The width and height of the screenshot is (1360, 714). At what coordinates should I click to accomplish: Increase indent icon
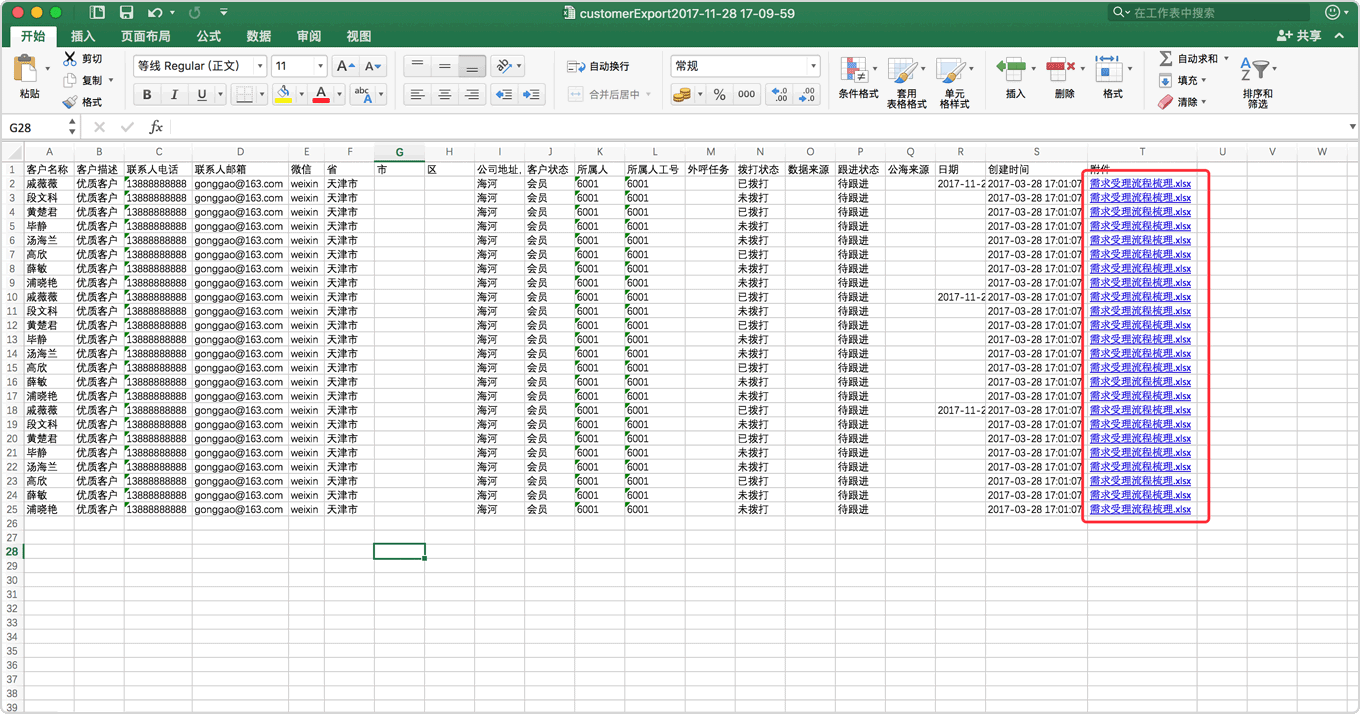(x=532, y=94)
